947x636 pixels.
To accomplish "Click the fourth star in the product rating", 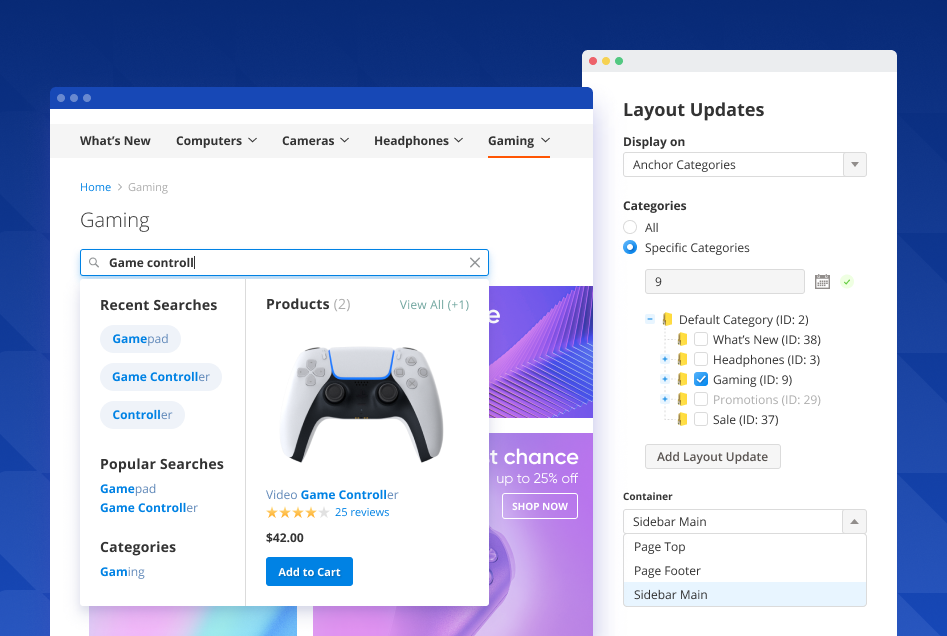I will click(x=310, y=511).
